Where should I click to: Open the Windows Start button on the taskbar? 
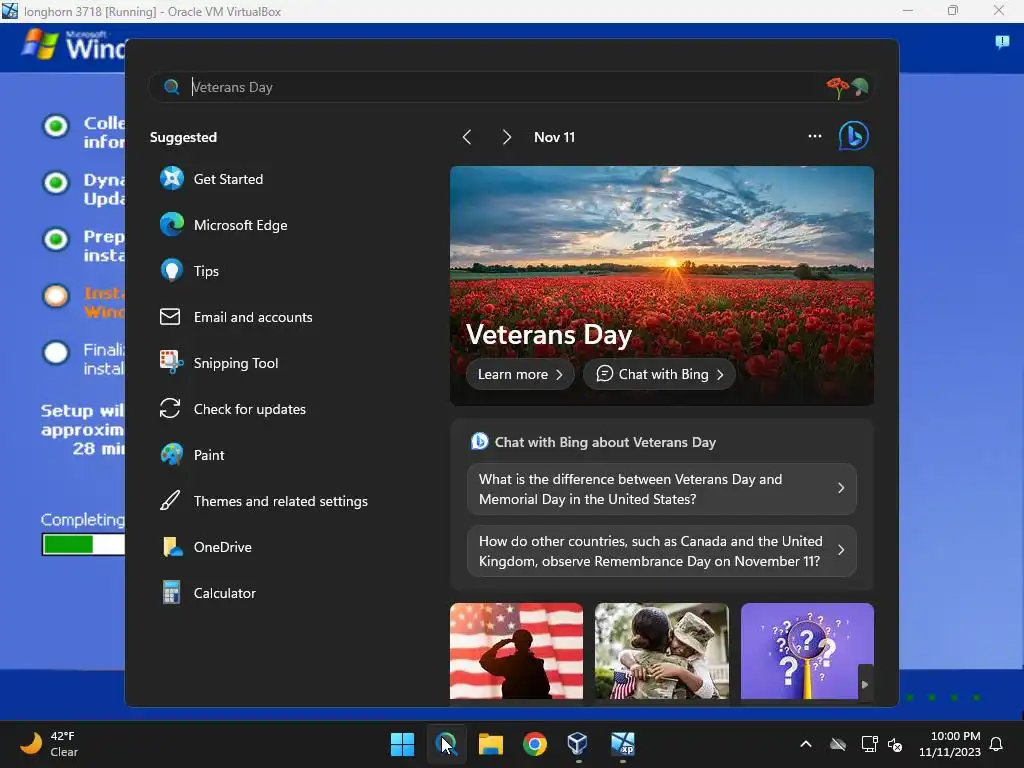tap(402, 744)
